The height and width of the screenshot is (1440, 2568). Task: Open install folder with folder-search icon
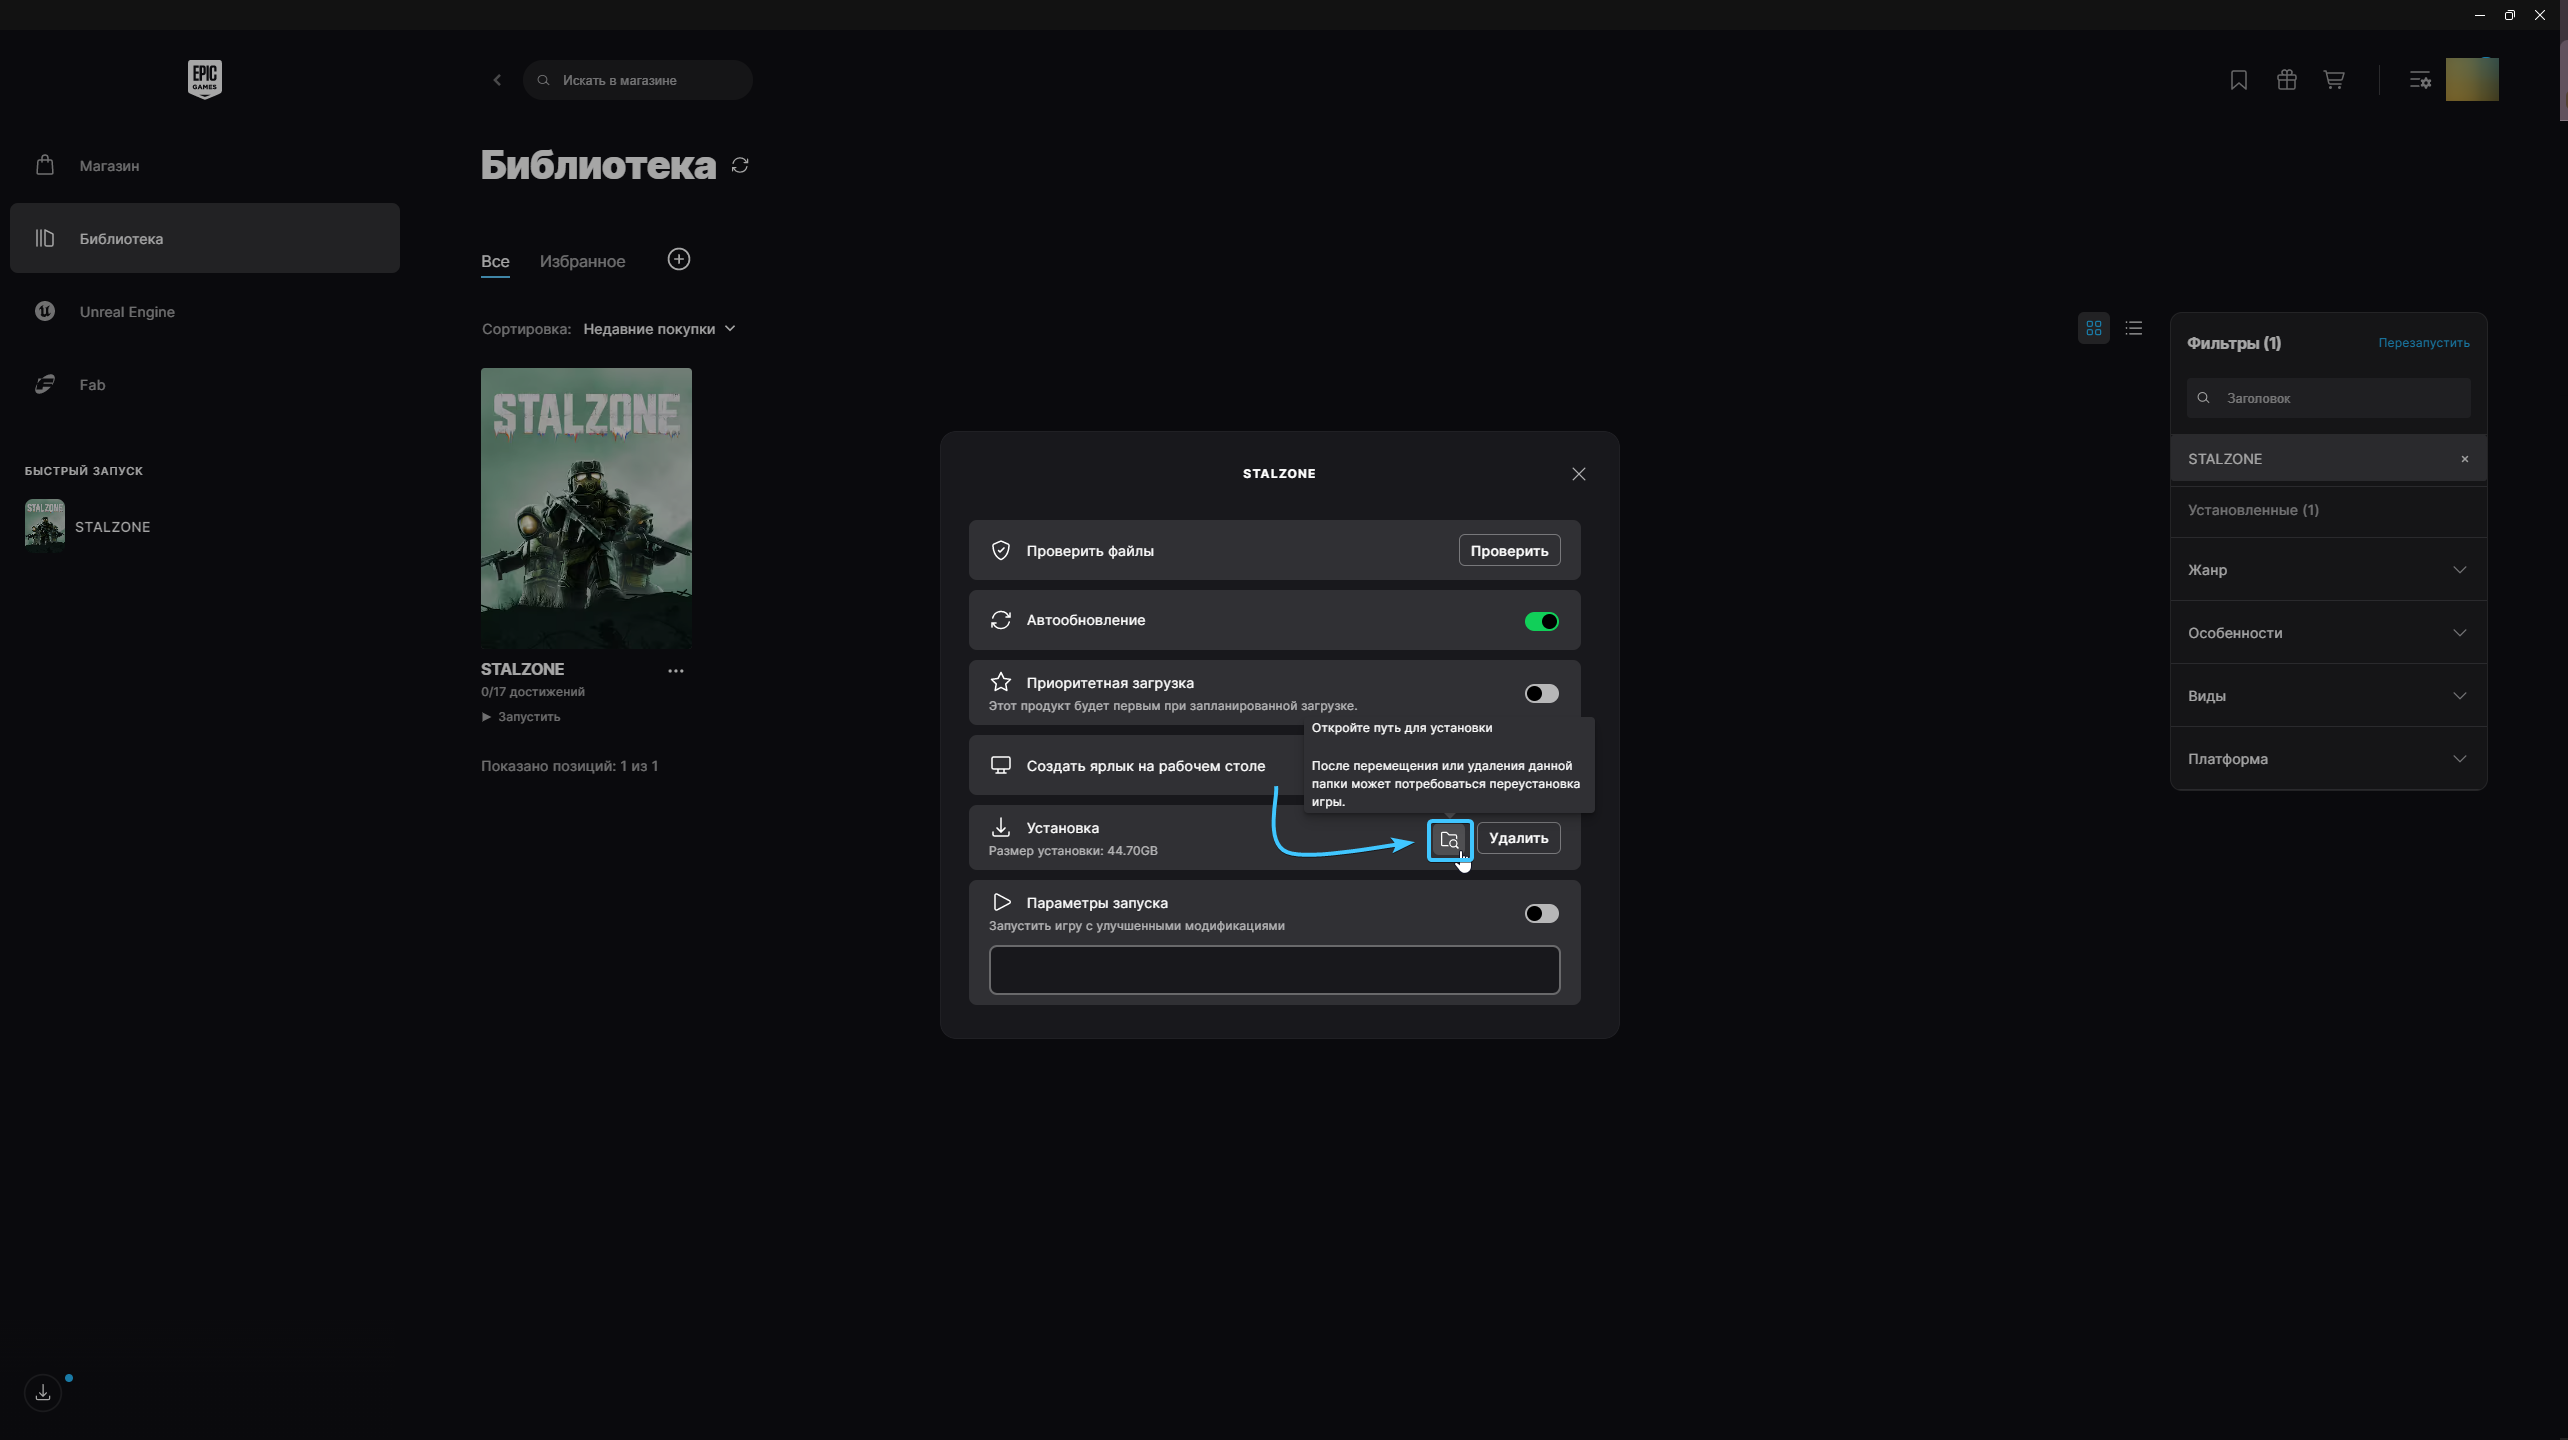coord(1450,839)
